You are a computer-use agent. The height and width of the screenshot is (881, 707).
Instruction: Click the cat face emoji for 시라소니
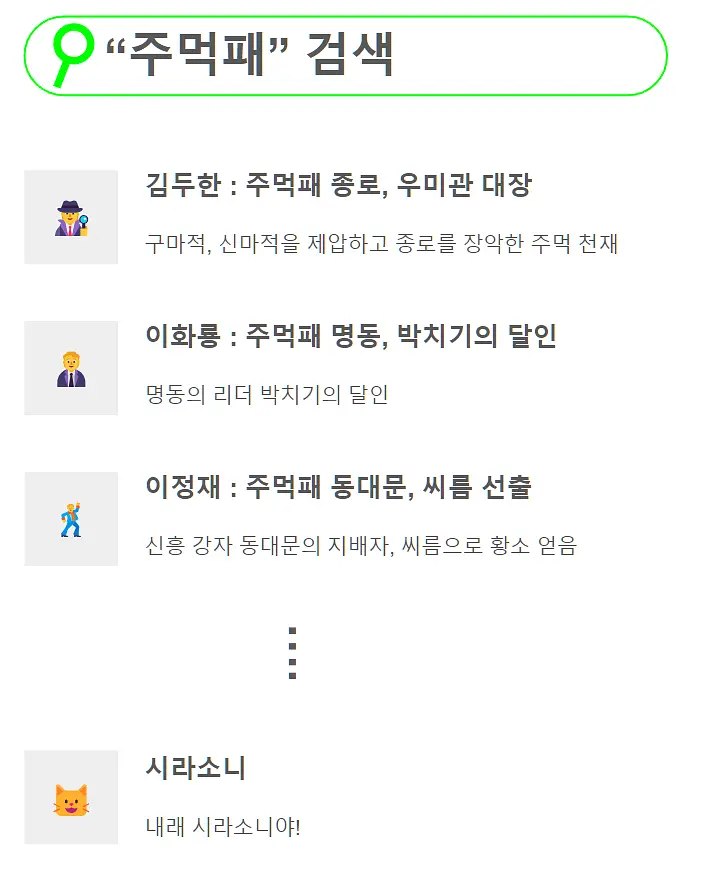[x=71, y=800]
